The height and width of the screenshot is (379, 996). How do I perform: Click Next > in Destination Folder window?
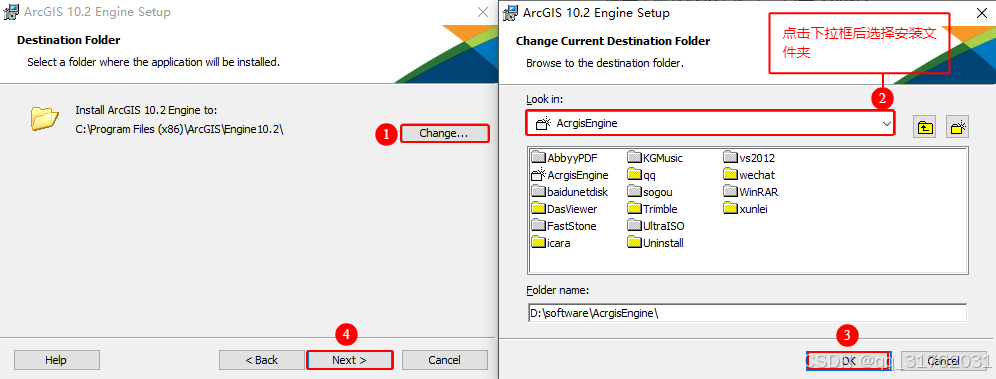[x=349, y=360]
